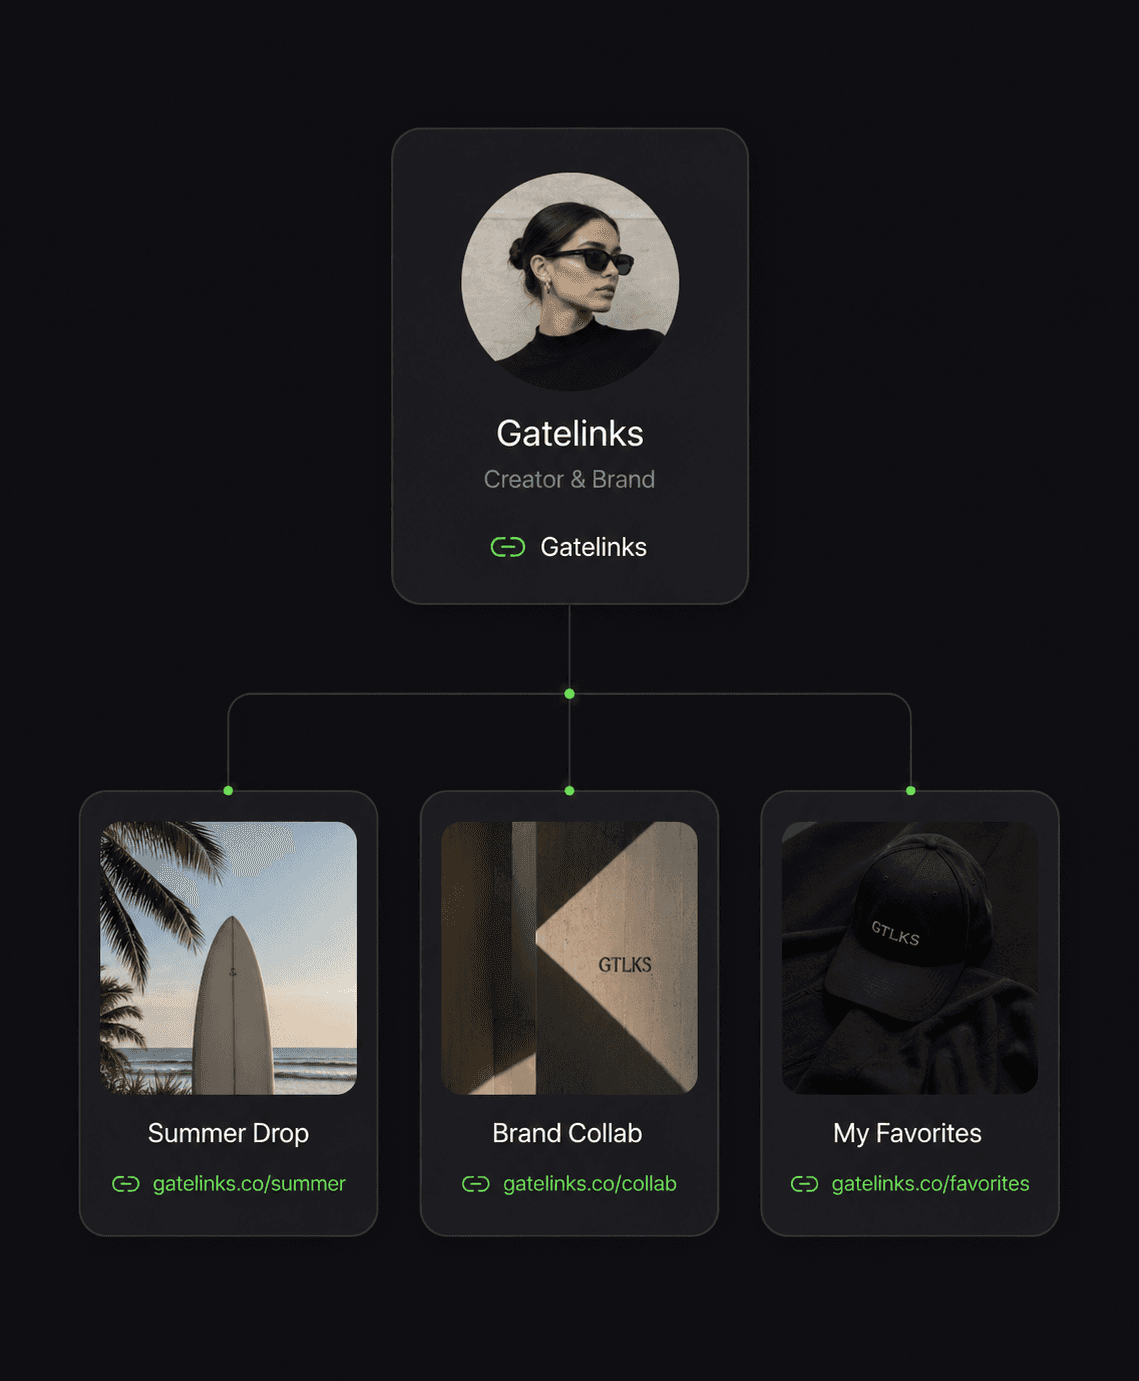
Task: Select the green connector dot above My Favorites
Action: (x=910, y=791)
